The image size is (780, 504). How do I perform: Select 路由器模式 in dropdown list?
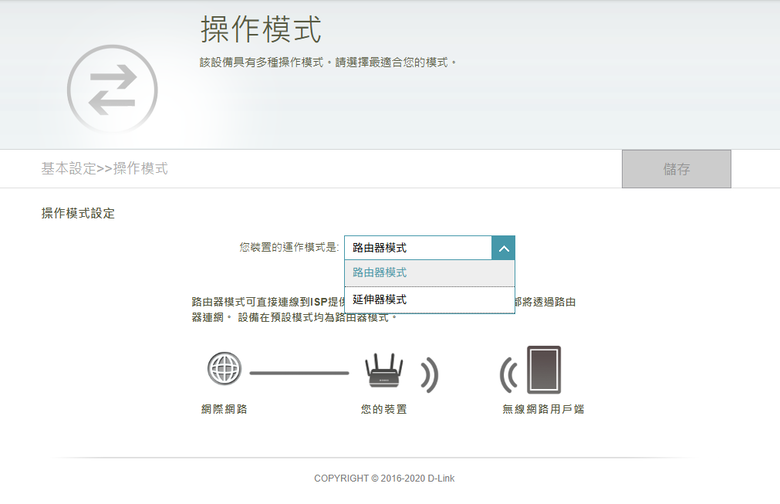click(429, 273)
